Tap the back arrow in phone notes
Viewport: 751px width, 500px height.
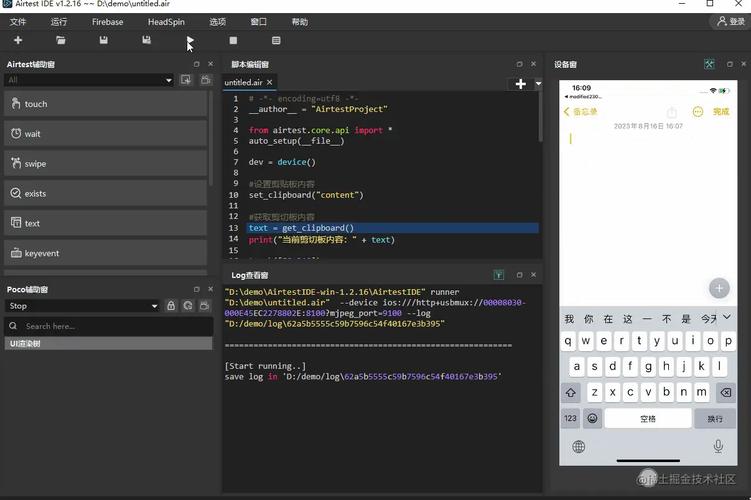567,112
